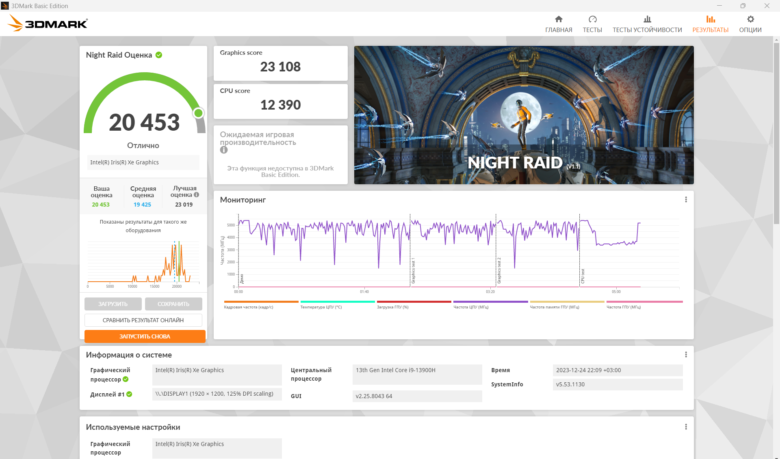This screenshot has height=459, width=780.
Task: Click the Информация о системе heading
Action: pos(129,355)
